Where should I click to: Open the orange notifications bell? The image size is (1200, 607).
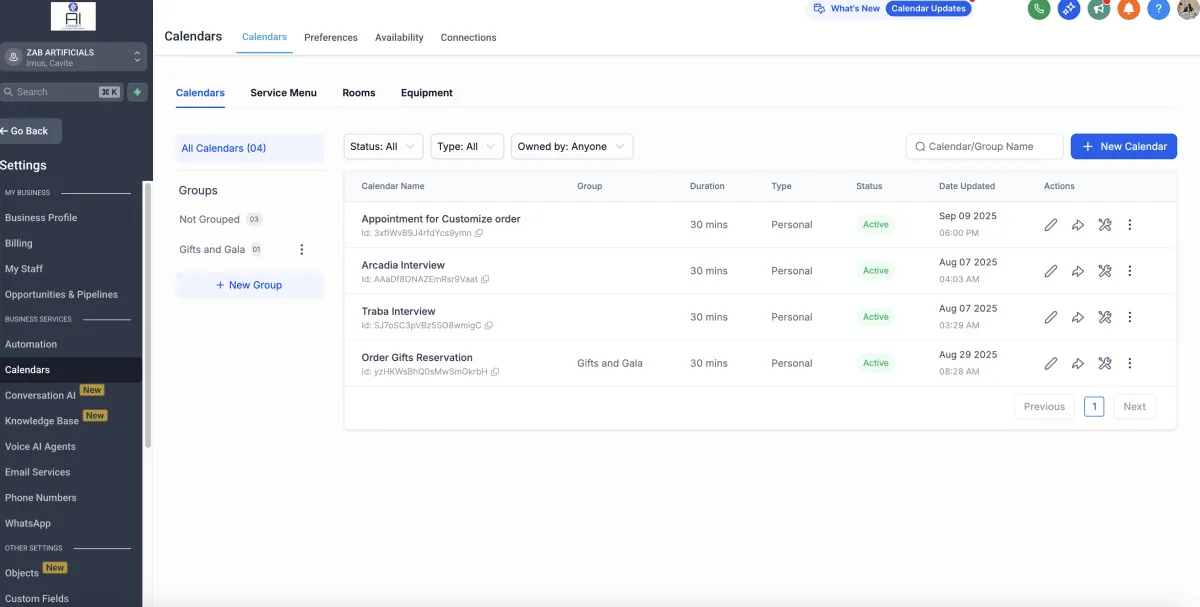tap(1129, 9)
